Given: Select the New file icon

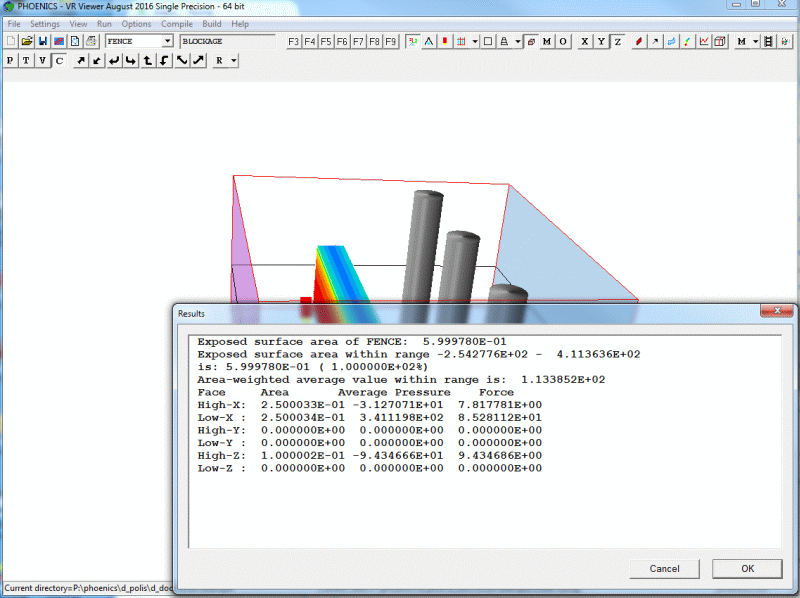Looking at the screenshot, I should (x=10, y=41).
